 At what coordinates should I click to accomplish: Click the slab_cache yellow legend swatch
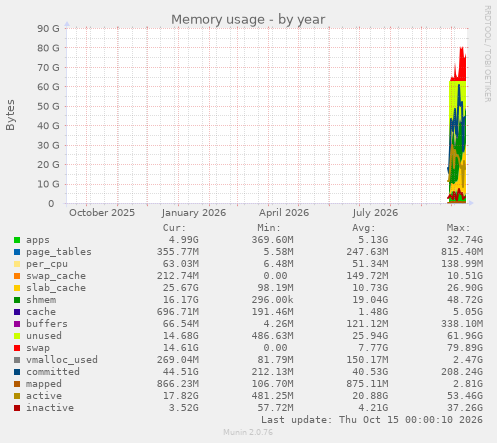[x=17, y=288]
